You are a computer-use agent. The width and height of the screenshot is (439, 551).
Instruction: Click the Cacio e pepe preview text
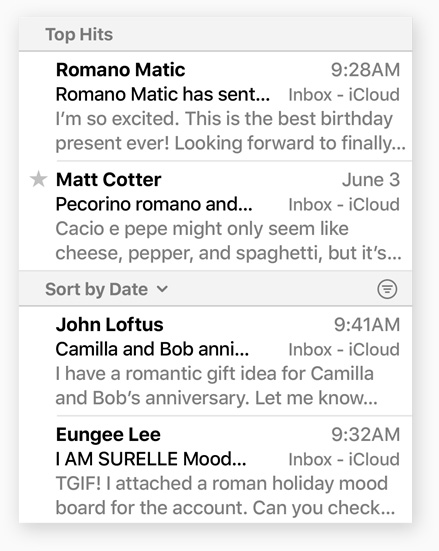[228, 241]
